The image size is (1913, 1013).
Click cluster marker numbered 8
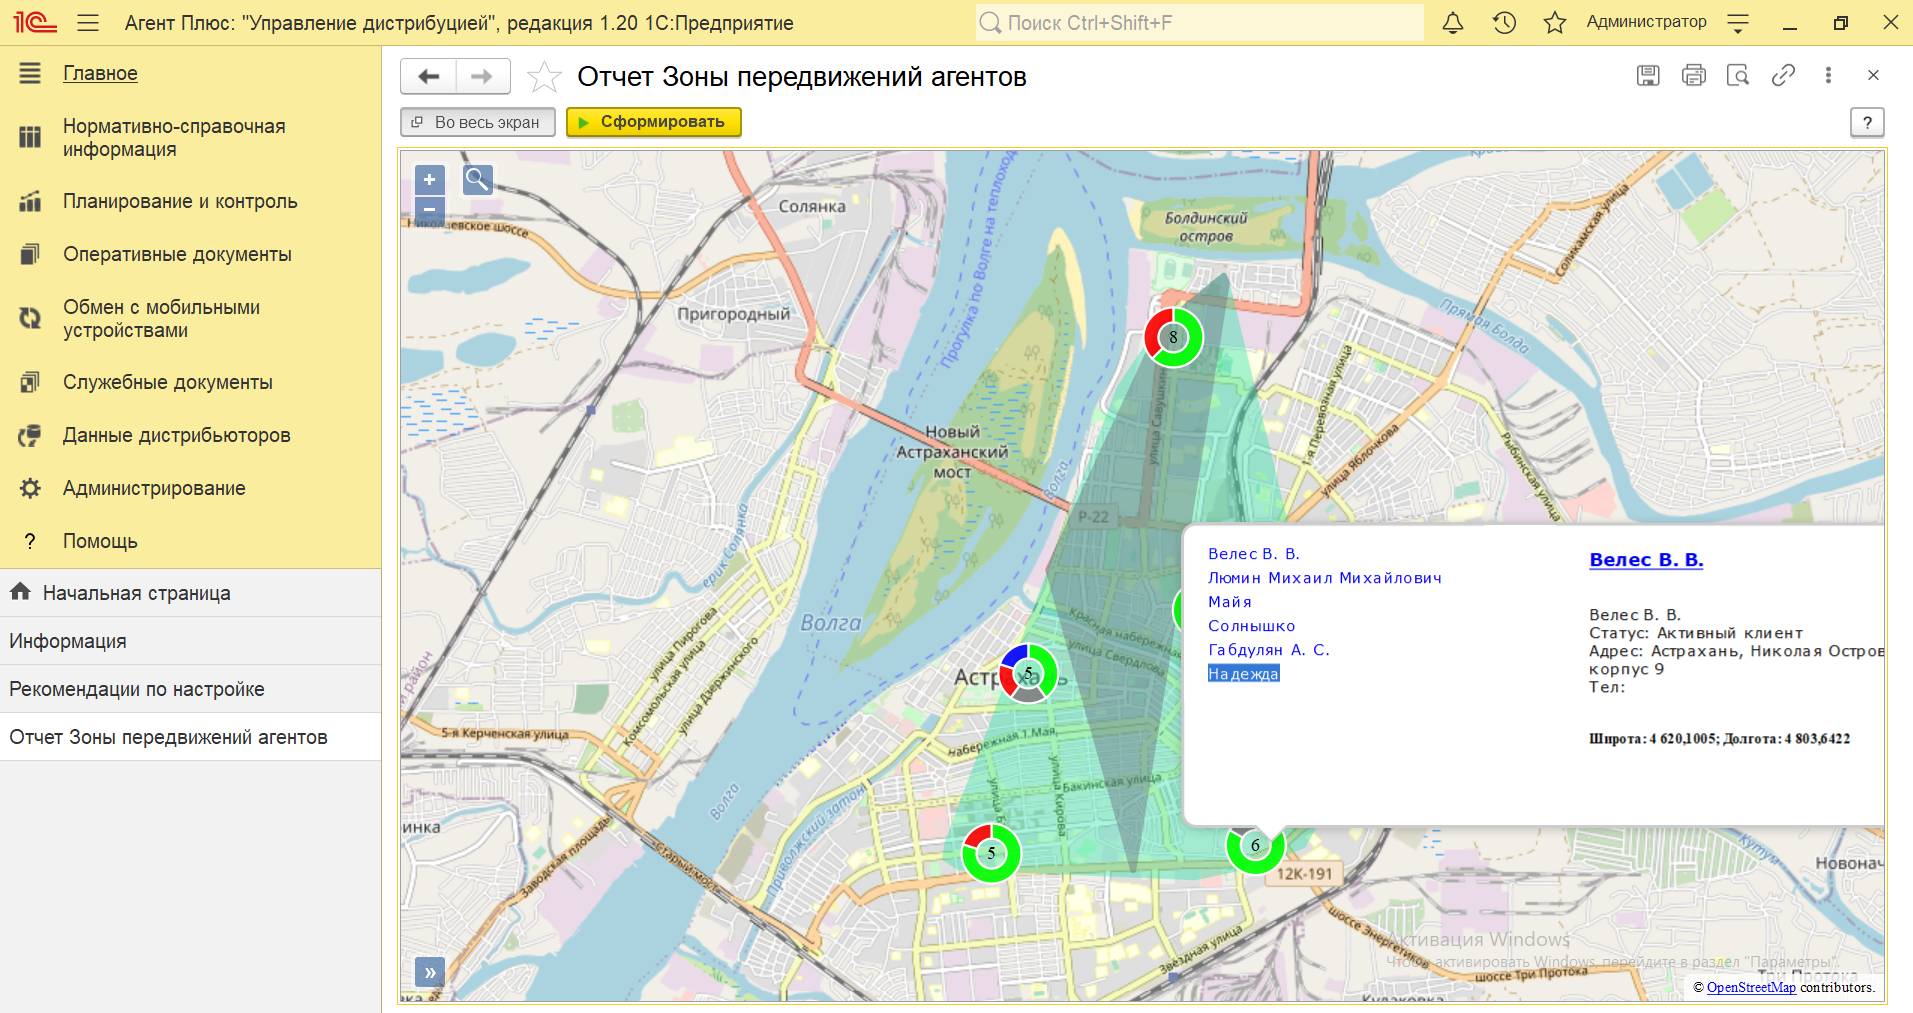tap(1173, 337)
